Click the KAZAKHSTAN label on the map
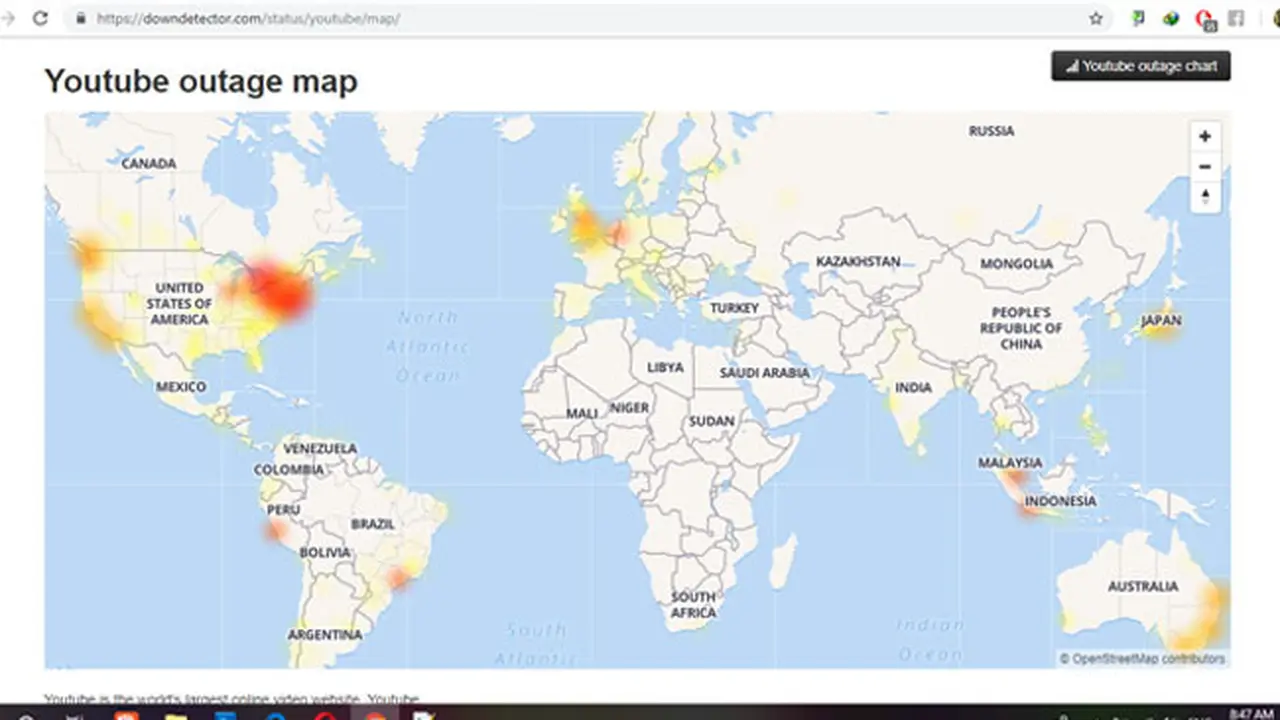Image resolution: width=1280 pixels, height=720 pixels. (x=858, y=261)
